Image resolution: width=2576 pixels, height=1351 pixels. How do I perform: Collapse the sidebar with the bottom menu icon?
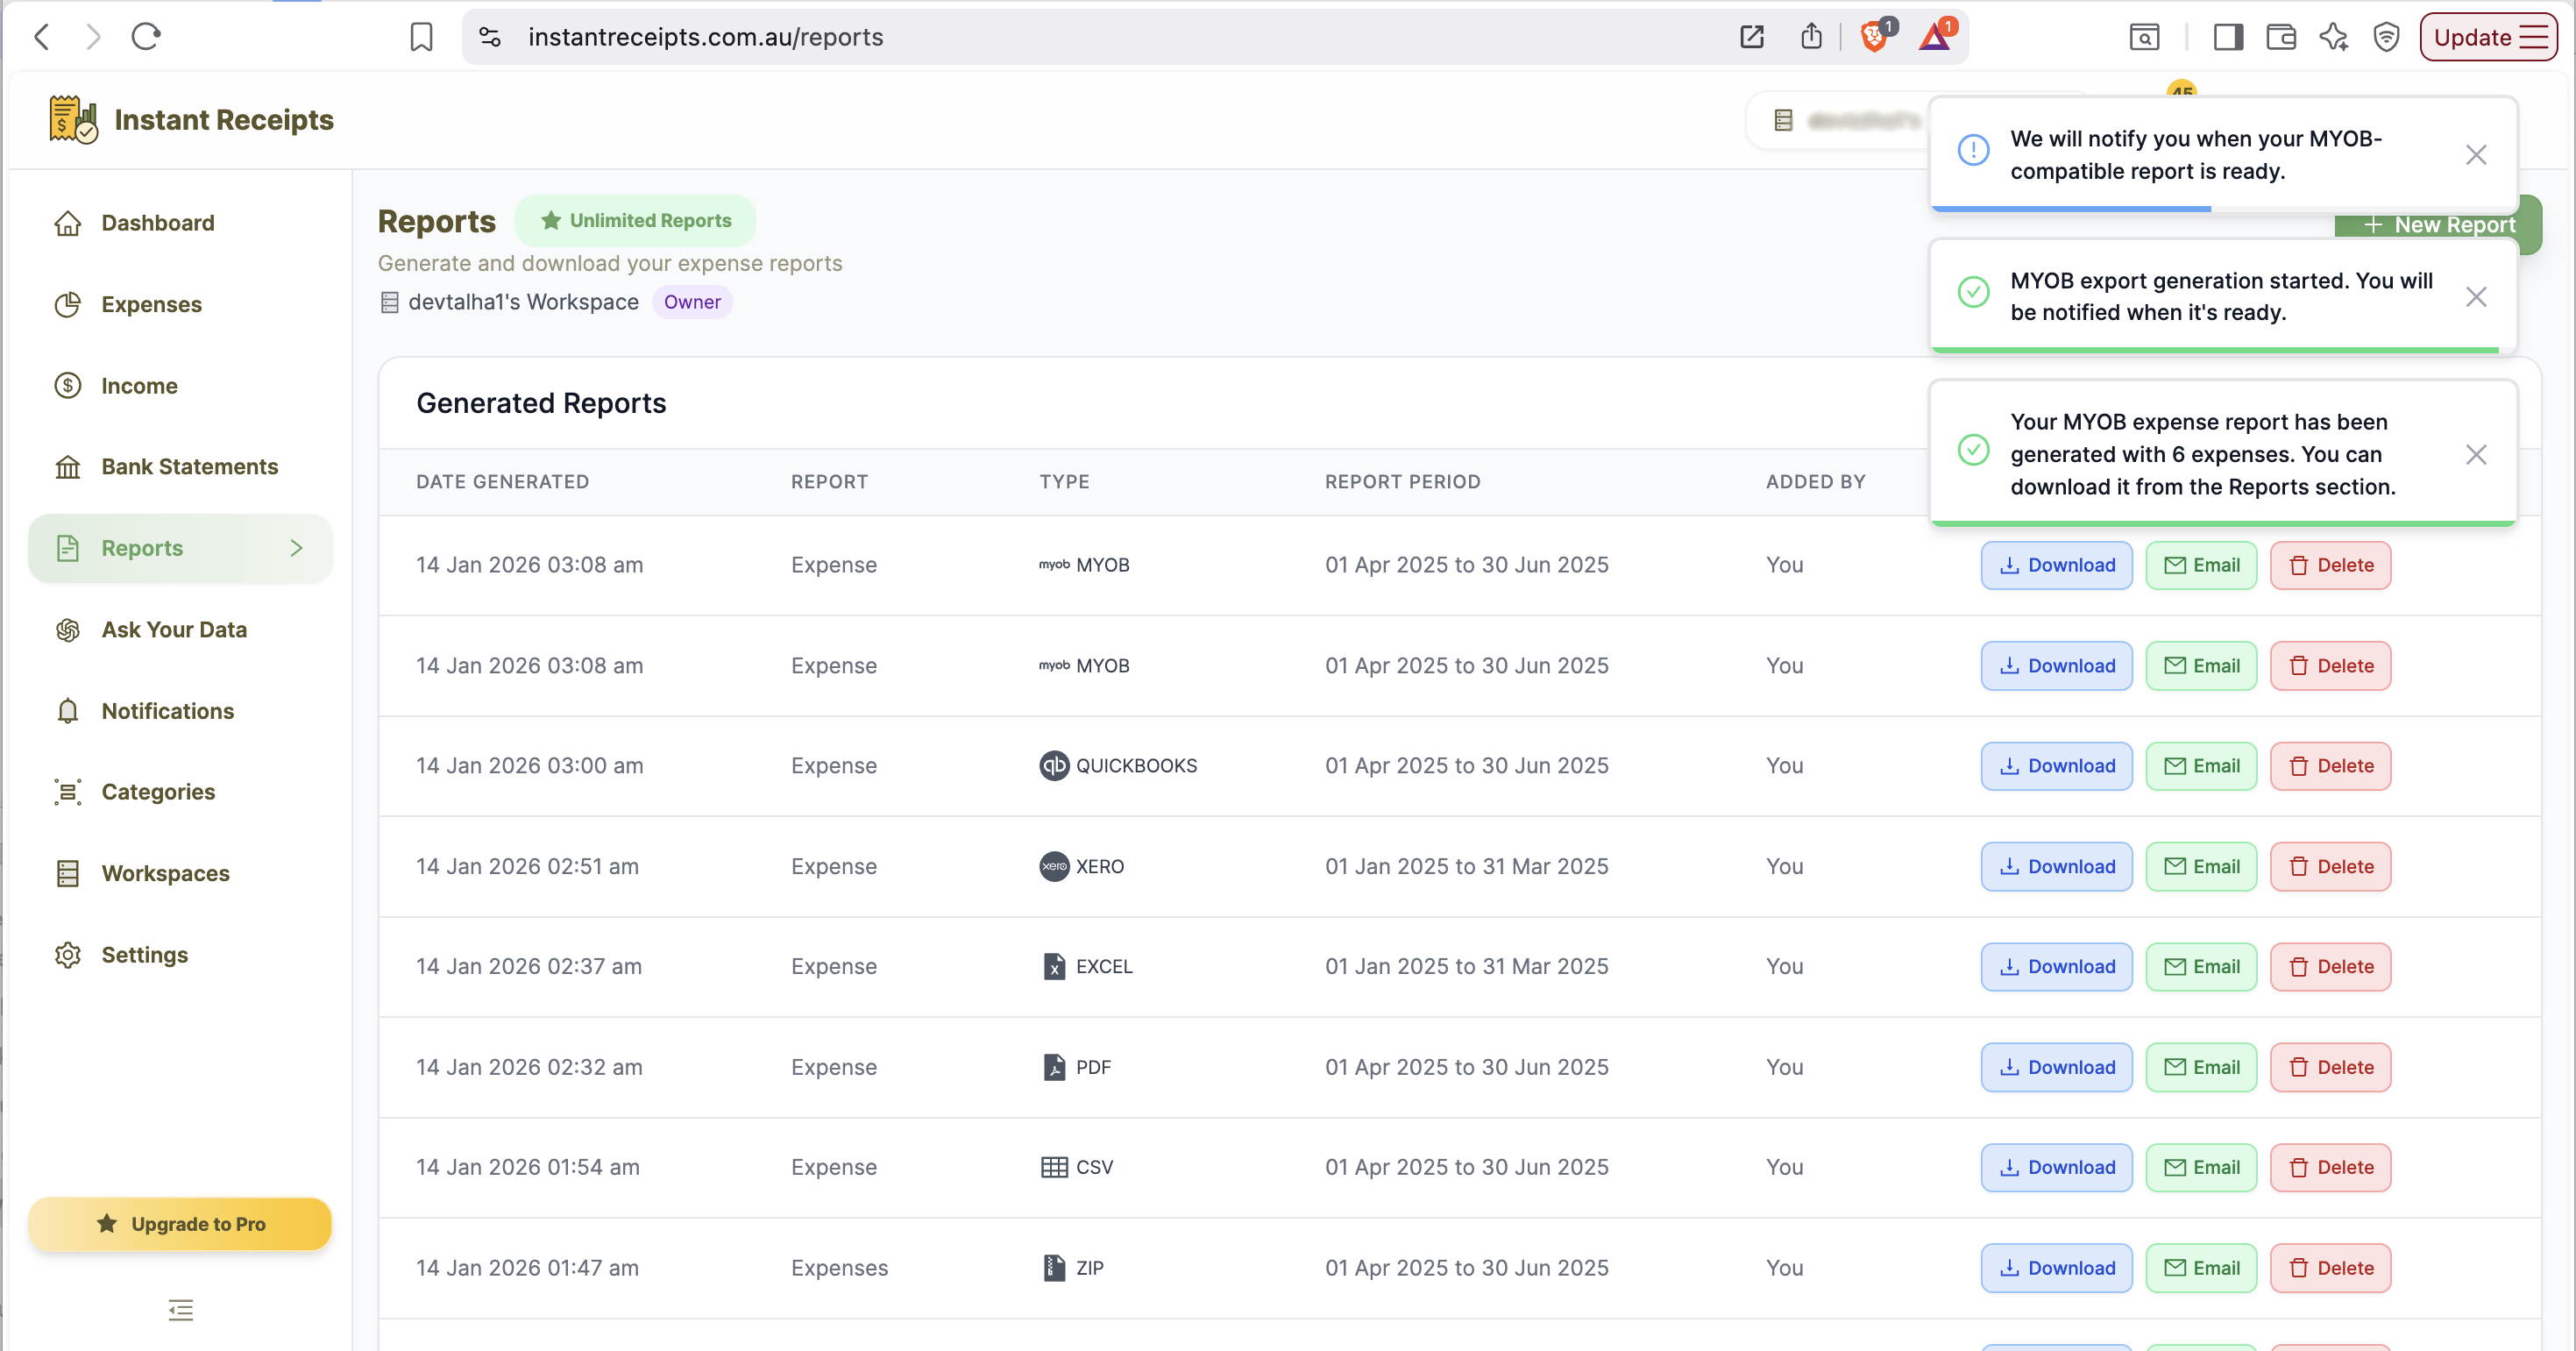click(180, 1310)
